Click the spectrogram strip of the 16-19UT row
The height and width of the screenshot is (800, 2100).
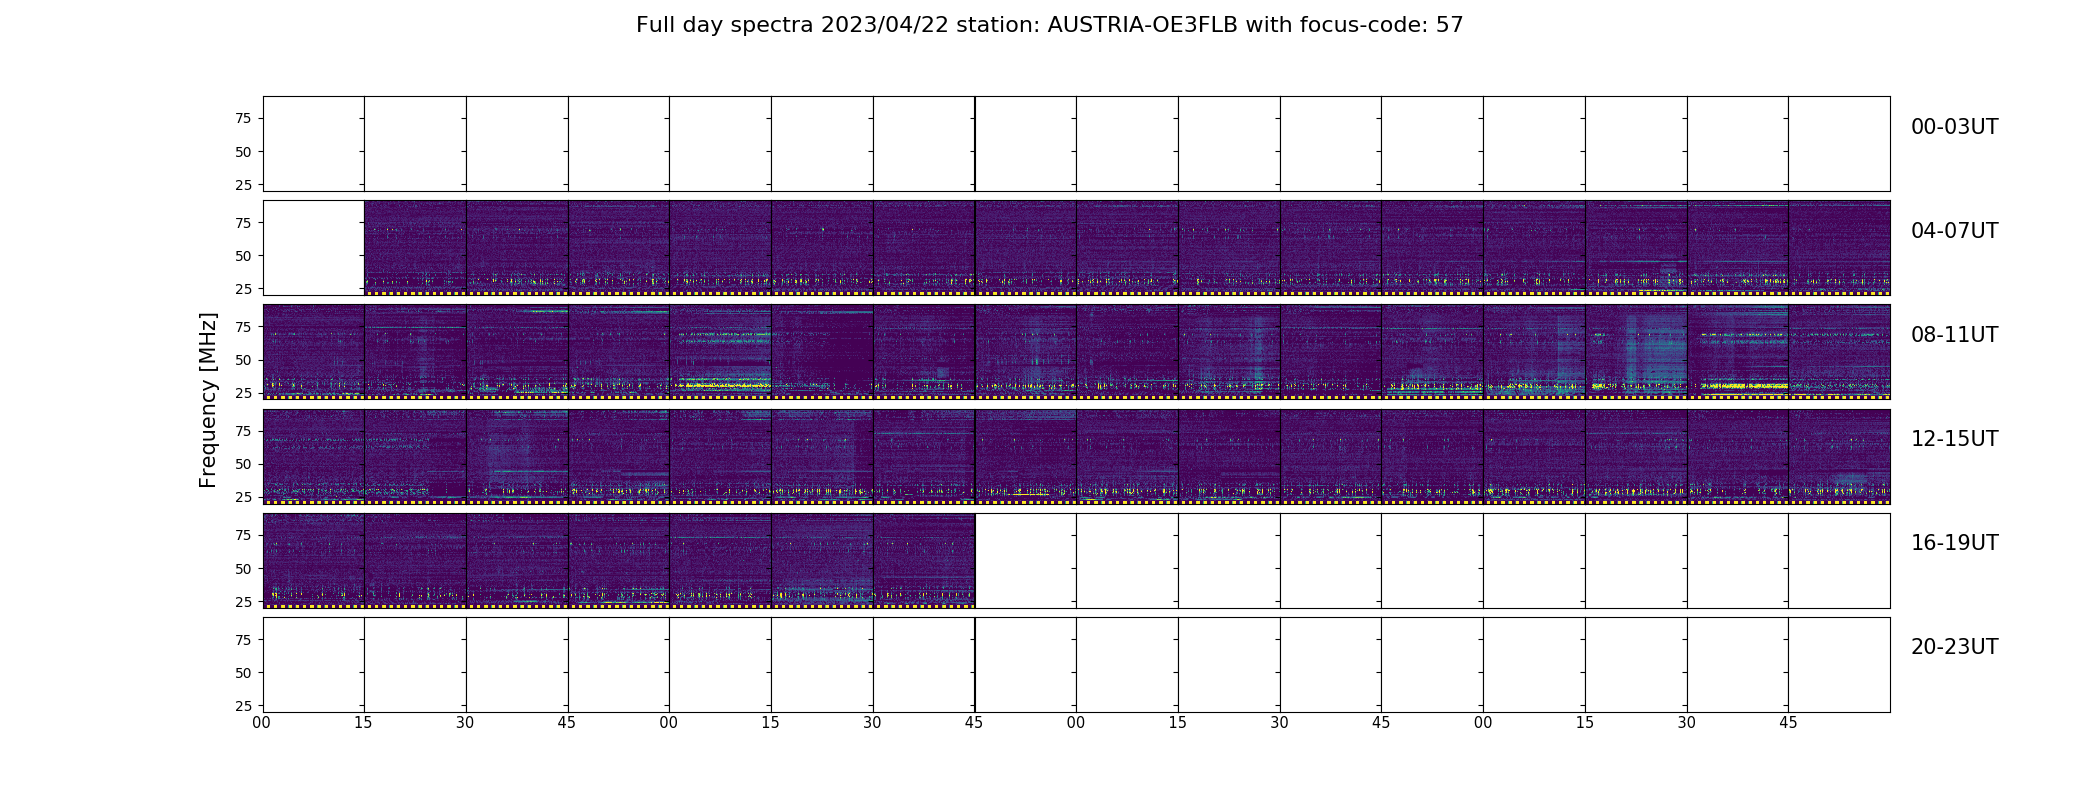pos(619,560)
